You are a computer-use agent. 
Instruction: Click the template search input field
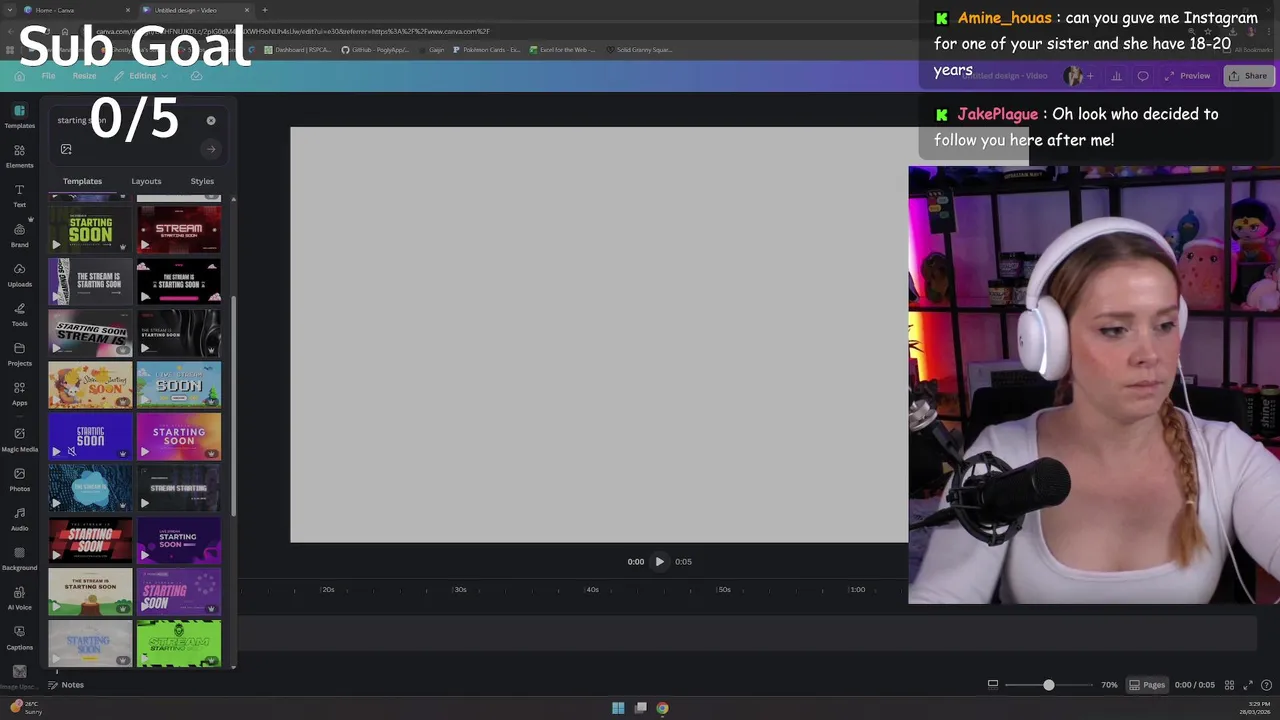click(x=125, y=120)
